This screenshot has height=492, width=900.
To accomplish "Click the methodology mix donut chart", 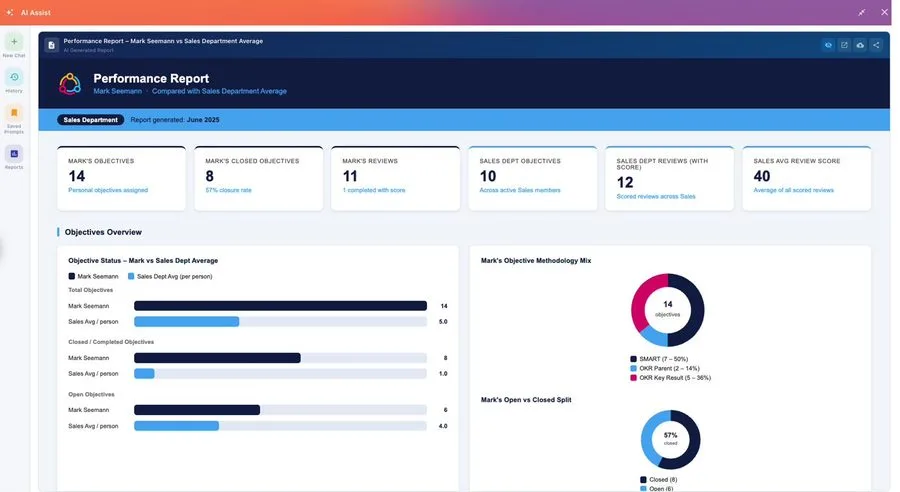I will [668, 310].
